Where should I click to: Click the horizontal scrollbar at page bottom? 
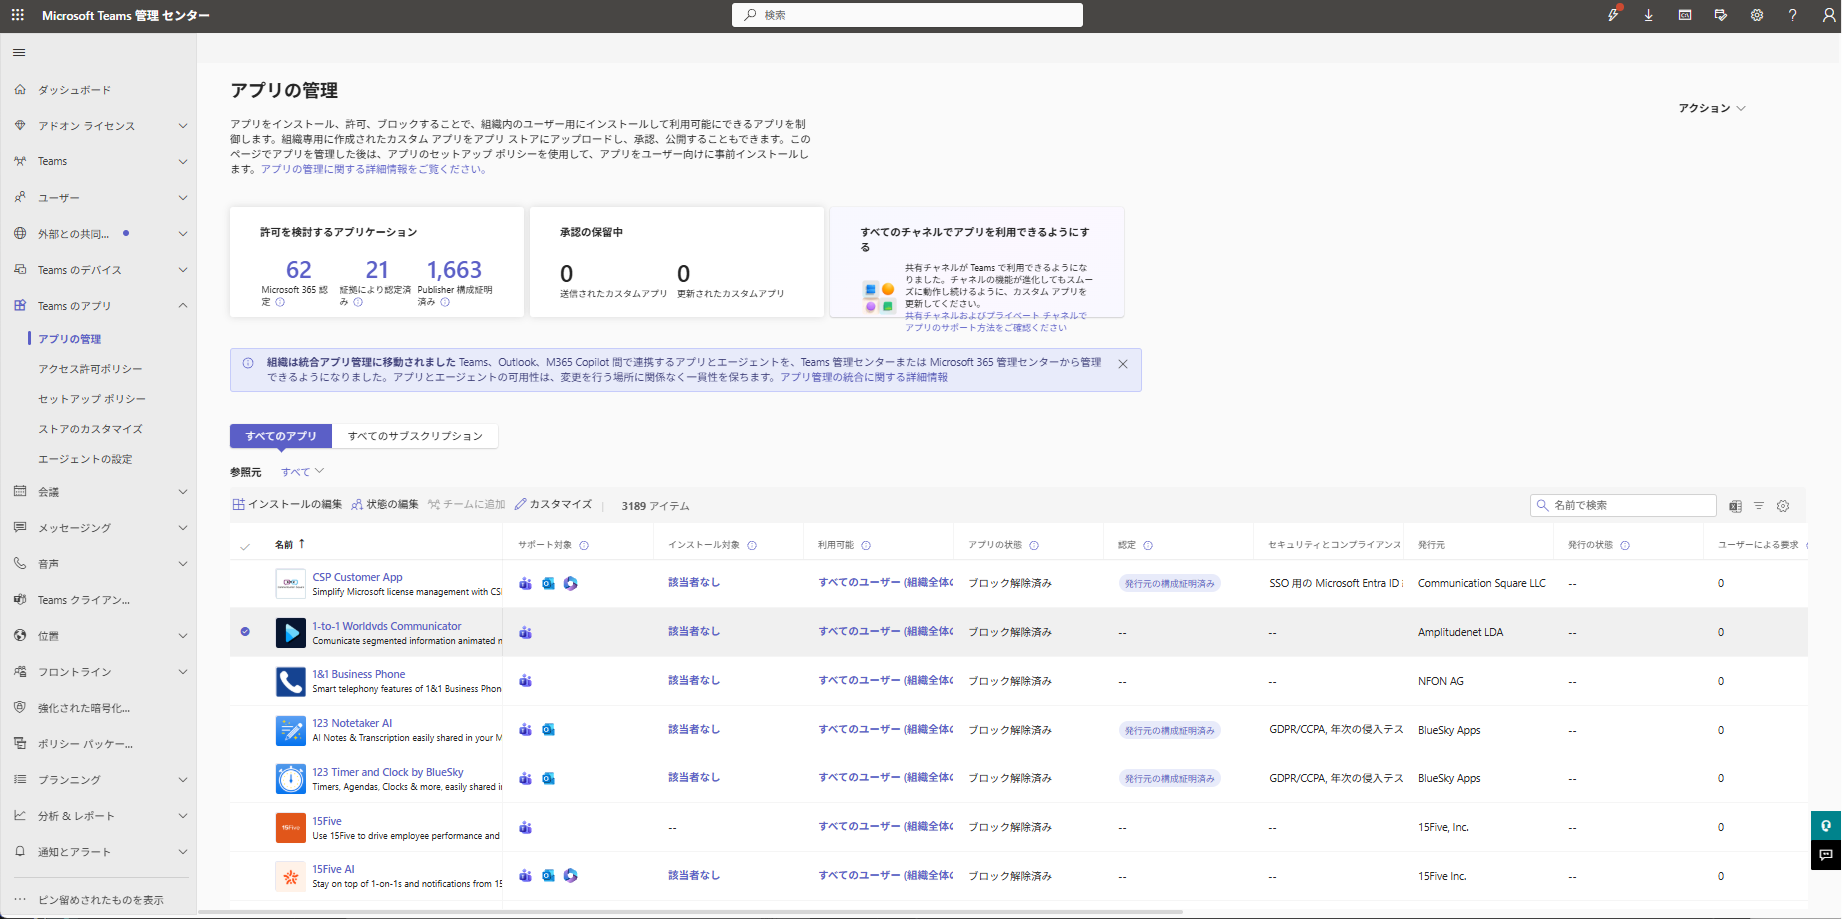690,912
